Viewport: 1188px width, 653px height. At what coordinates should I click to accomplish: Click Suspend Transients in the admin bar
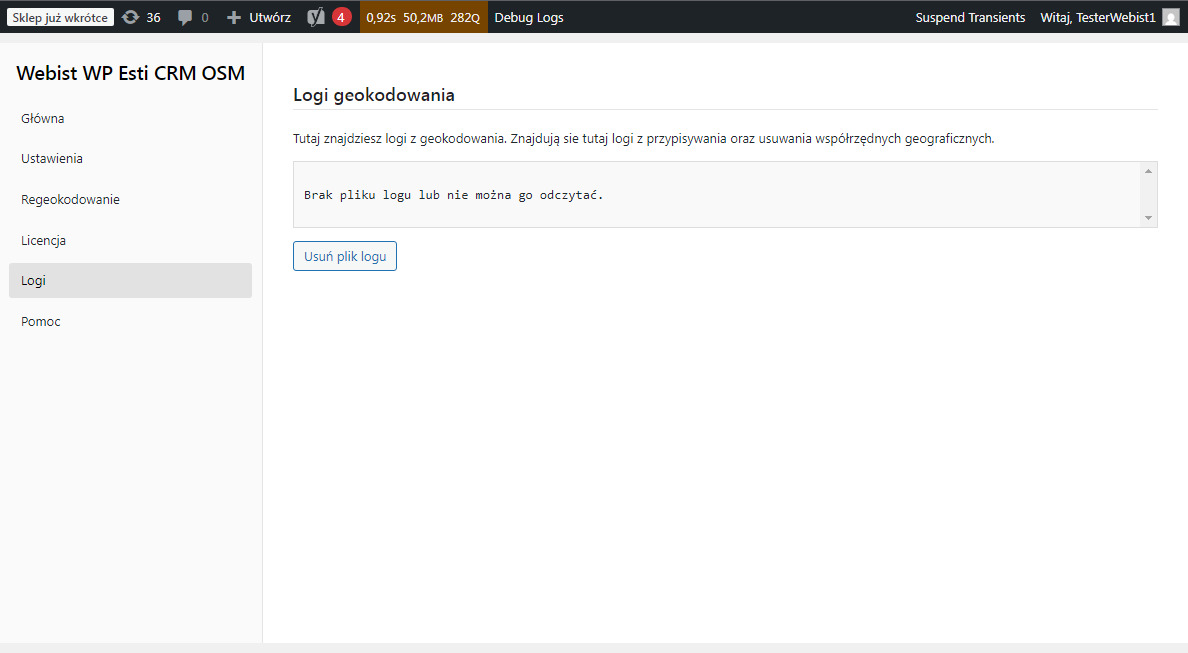[x=970, y=17]
